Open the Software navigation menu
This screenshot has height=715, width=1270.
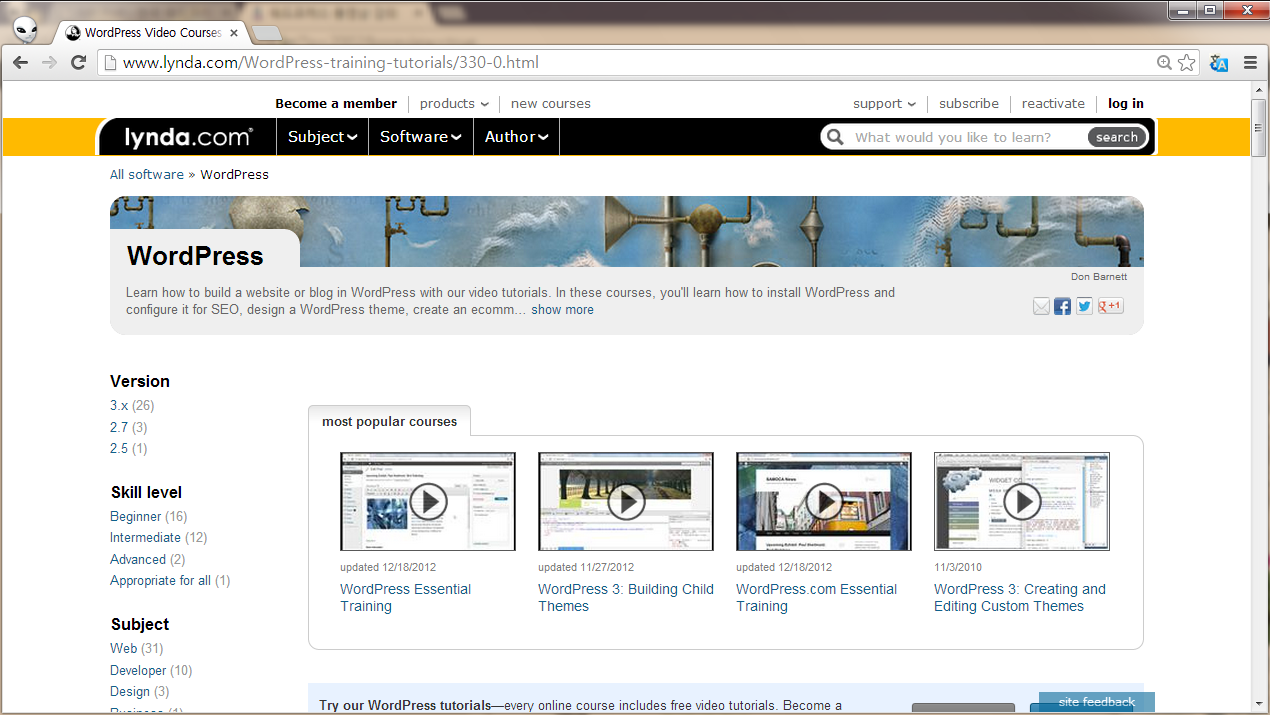[x=421, y=137]
